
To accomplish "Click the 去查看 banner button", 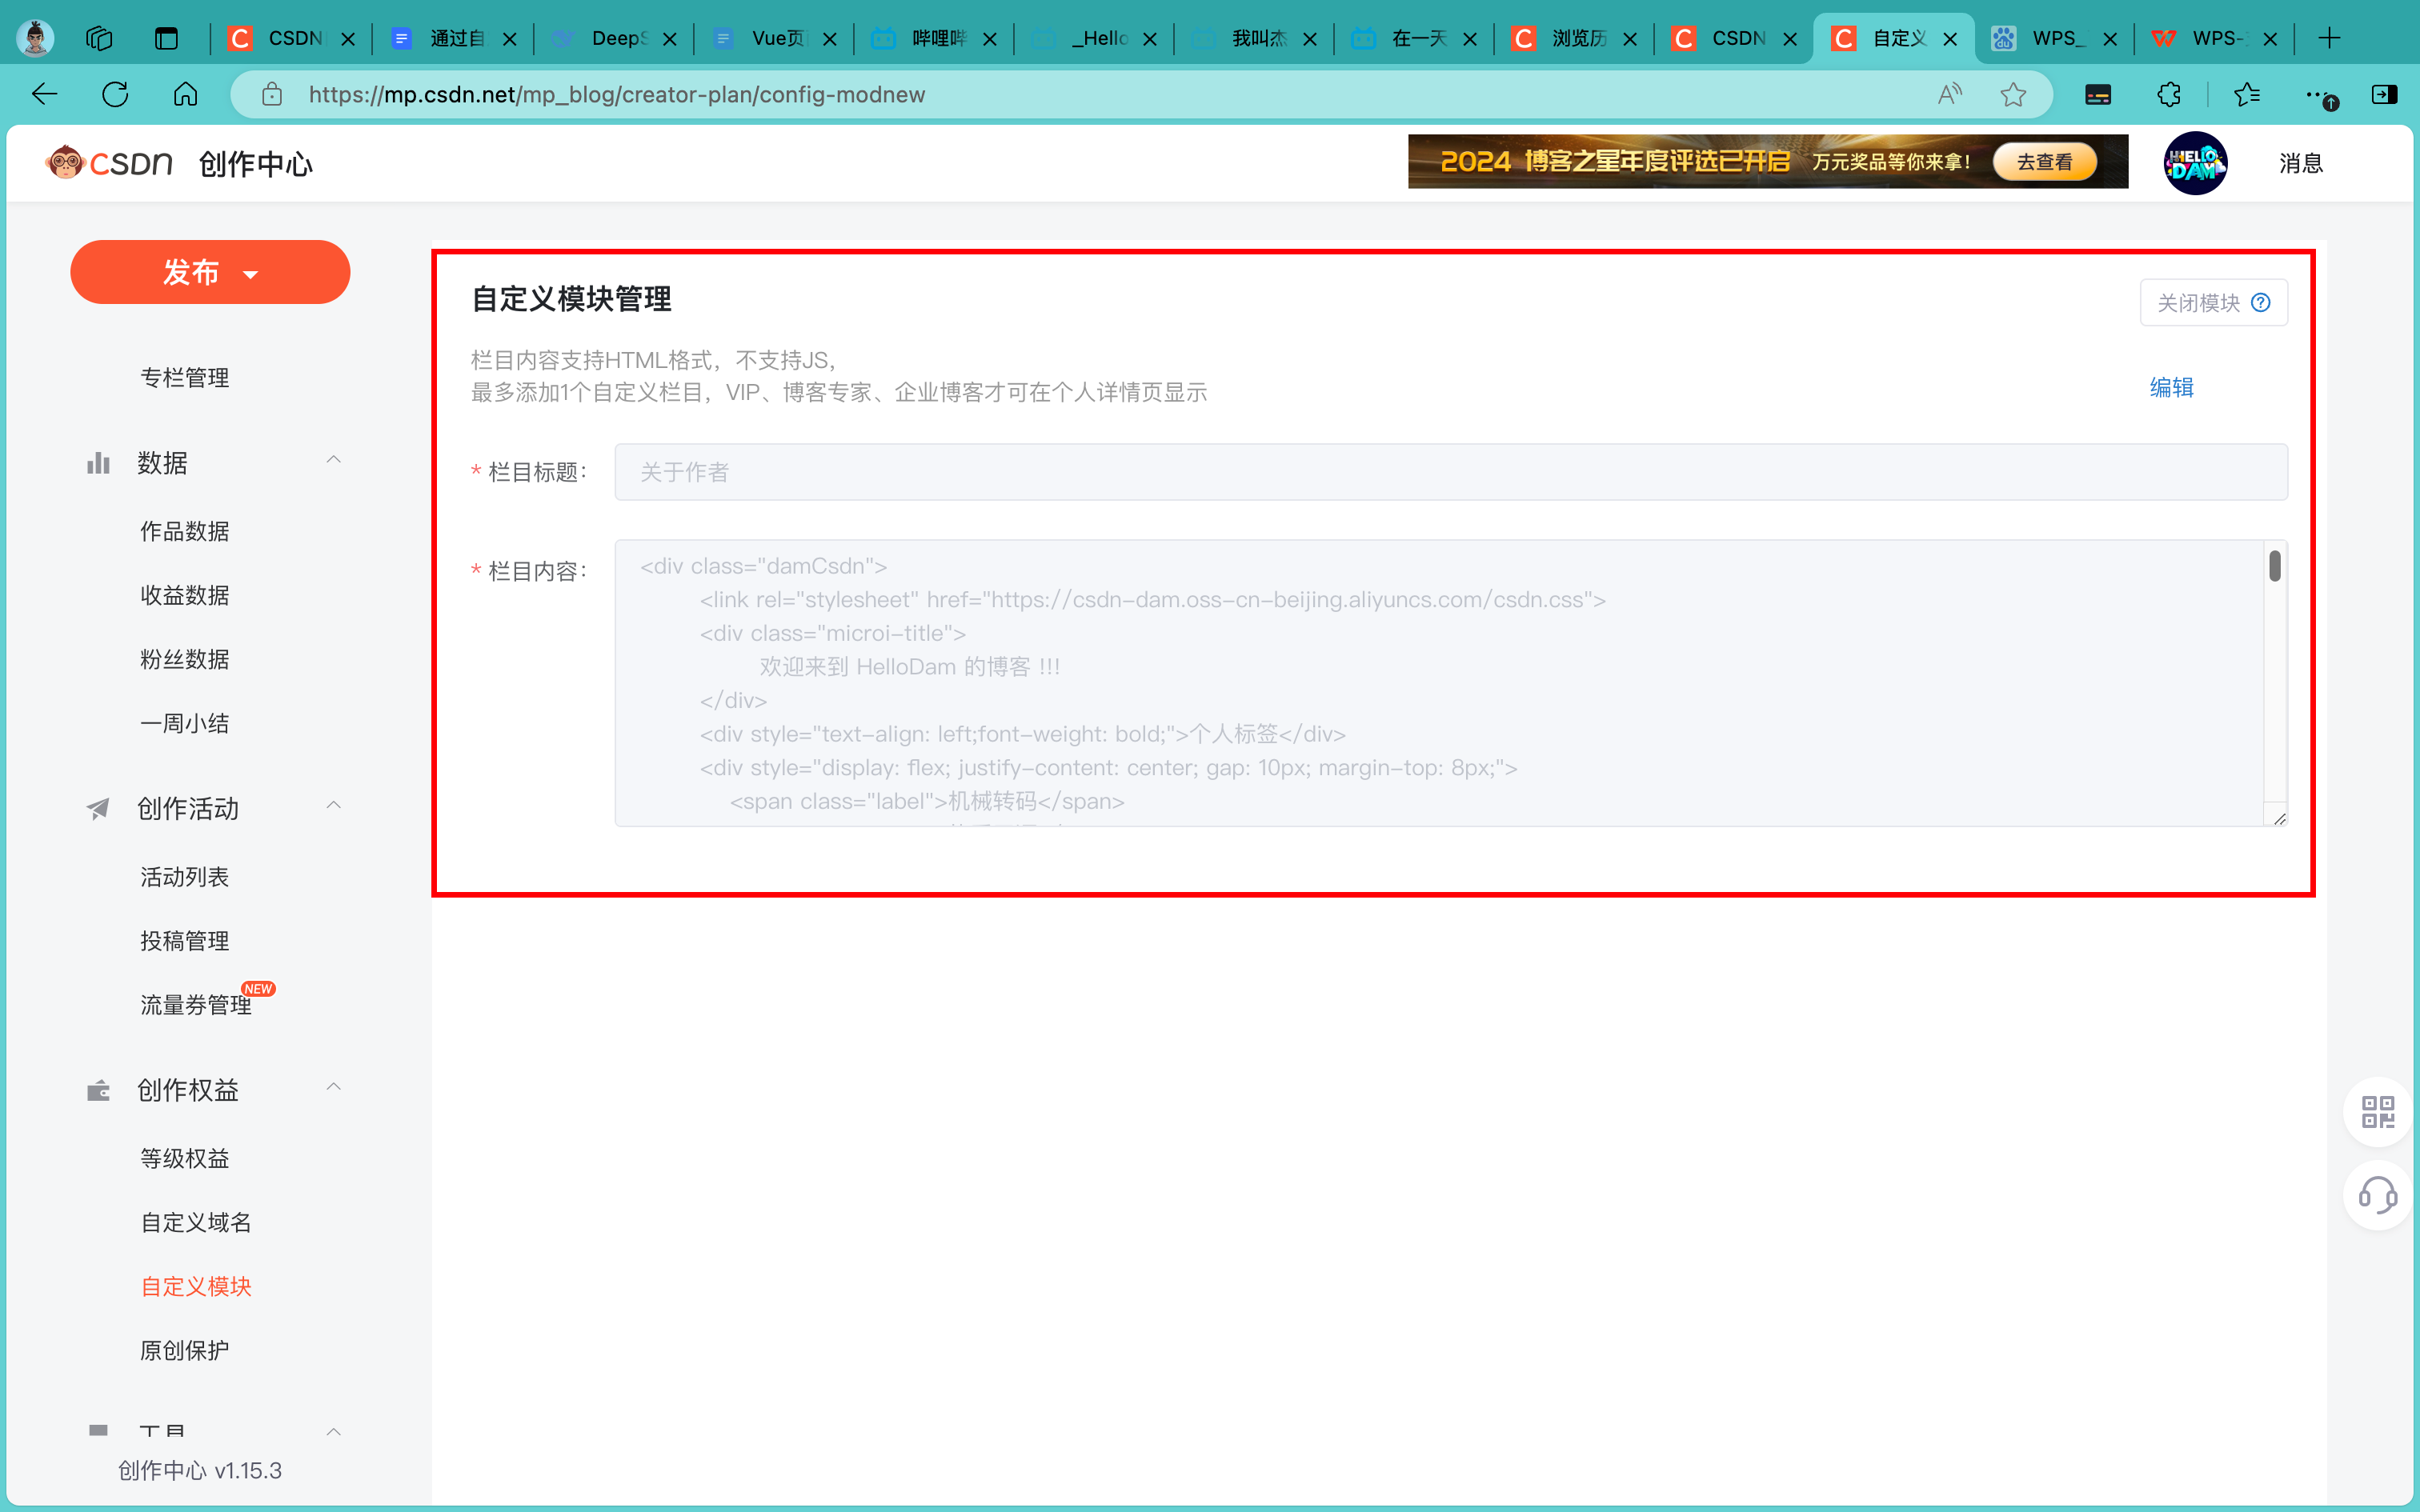I will pos(2043,161).
